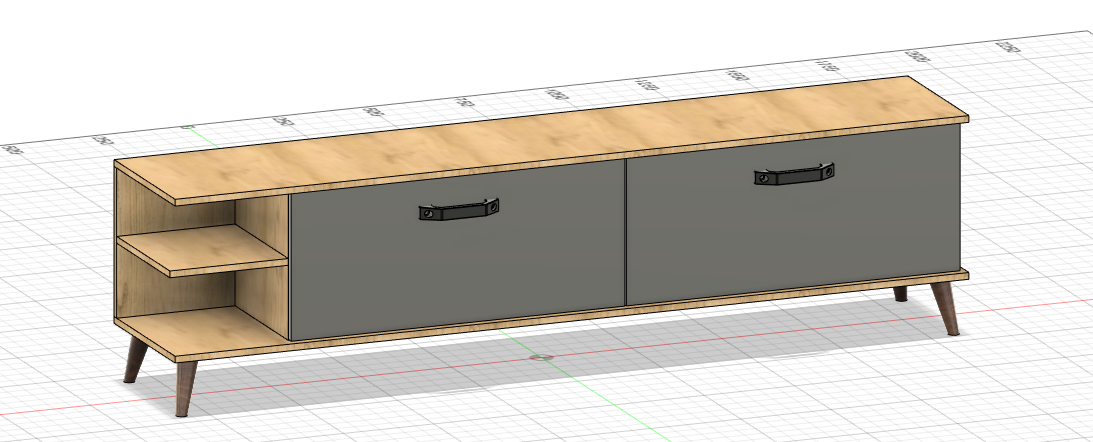Pick the rear-left tapered wooden leg
1093x442 pixels.
point(135,360)
